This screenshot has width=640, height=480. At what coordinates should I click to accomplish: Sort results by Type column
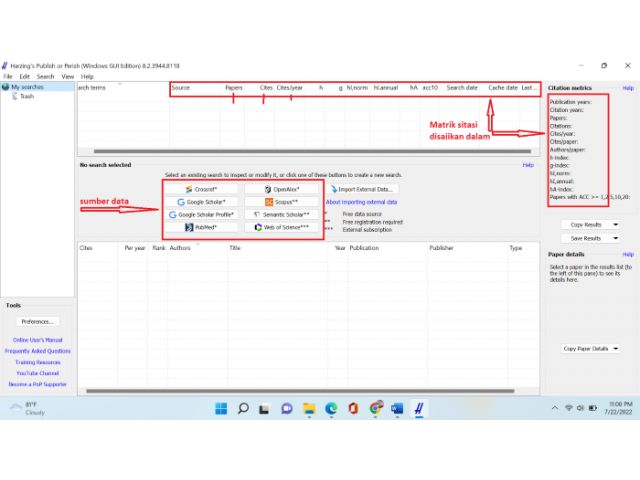pyautogui.click(x=516, y=248)
